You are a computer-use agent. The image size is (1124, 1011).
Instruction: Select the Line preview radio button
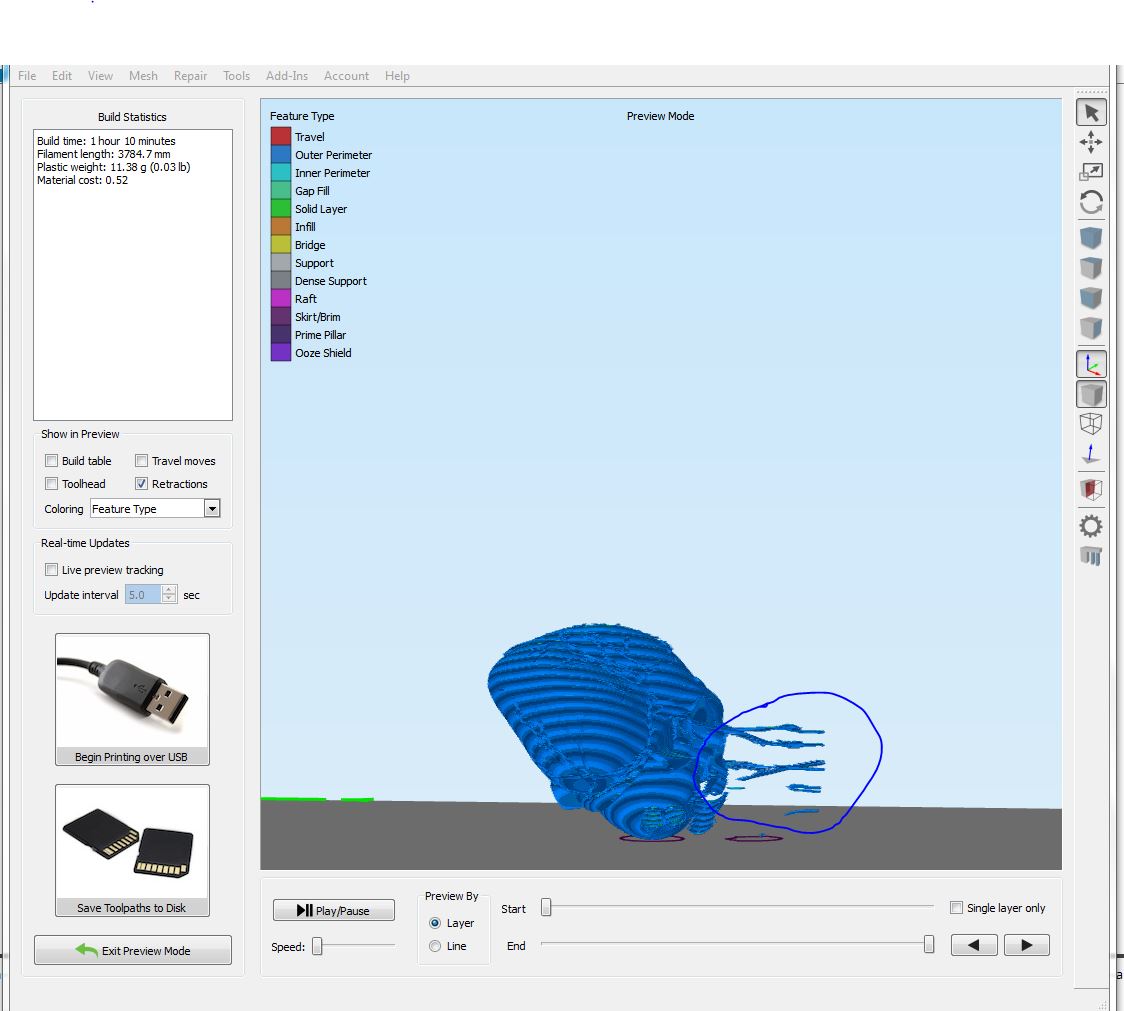435,946
